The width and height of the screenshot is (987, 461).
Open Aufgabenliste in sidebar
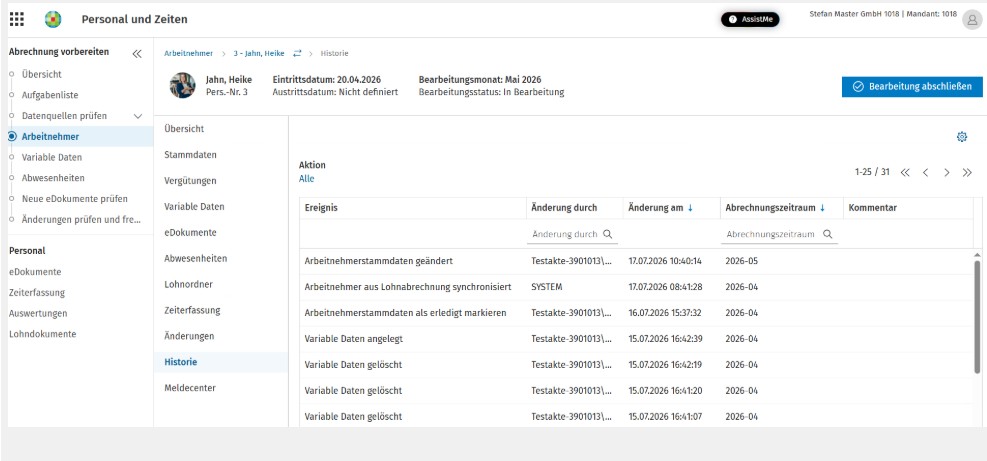click(50, 95)
